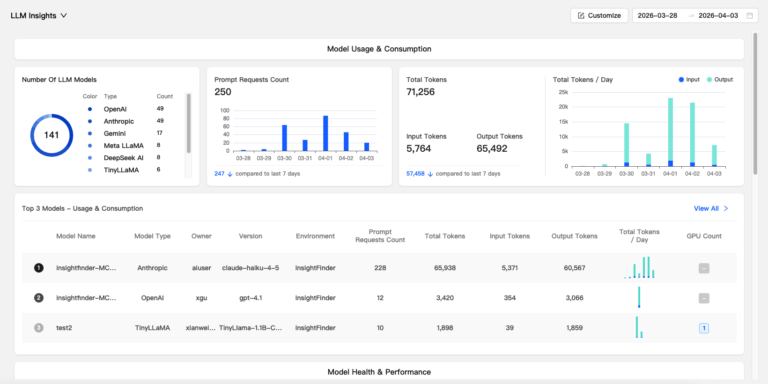This screenshot has width=768, height=384.
Task: Click Input Tokens value 5,764
Action: tap(419, 148)
